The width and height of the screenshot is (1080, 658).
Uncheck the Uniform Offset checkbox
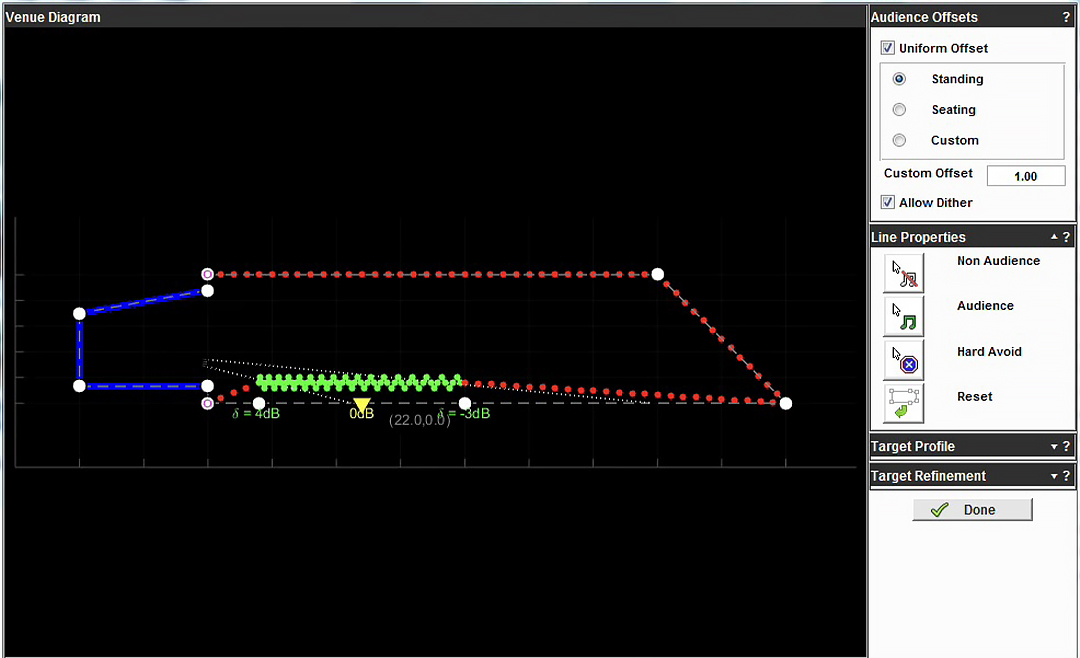pyautogui.click(x=888, y=48)
